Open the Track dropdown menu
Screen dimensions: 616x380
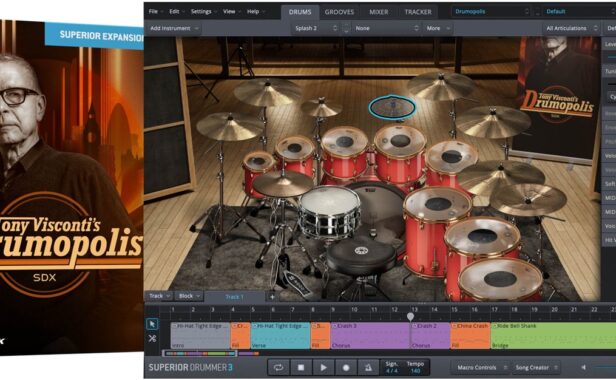tap(159, 296)
